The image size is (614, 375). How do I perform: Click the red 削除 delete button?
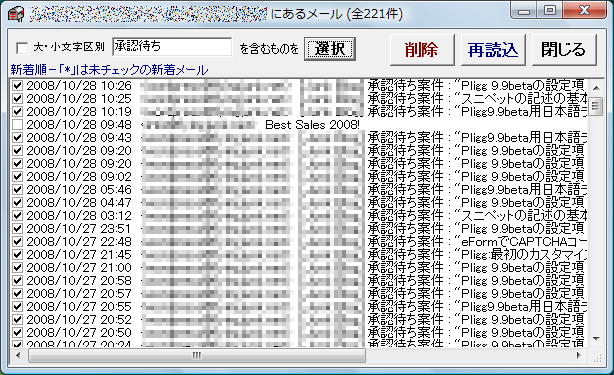422,50
